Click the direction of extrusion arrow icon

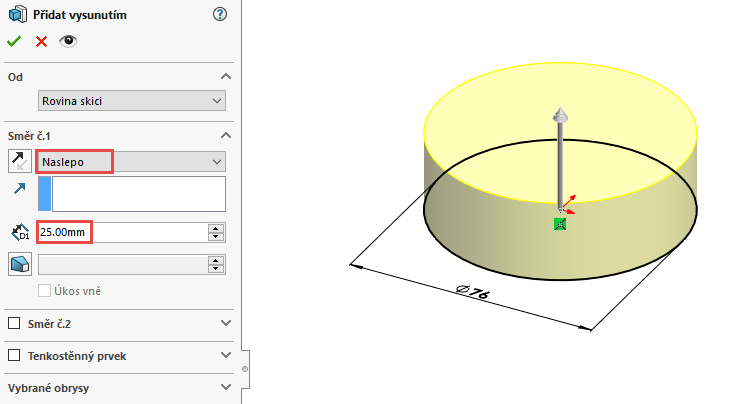click(20, 188)
